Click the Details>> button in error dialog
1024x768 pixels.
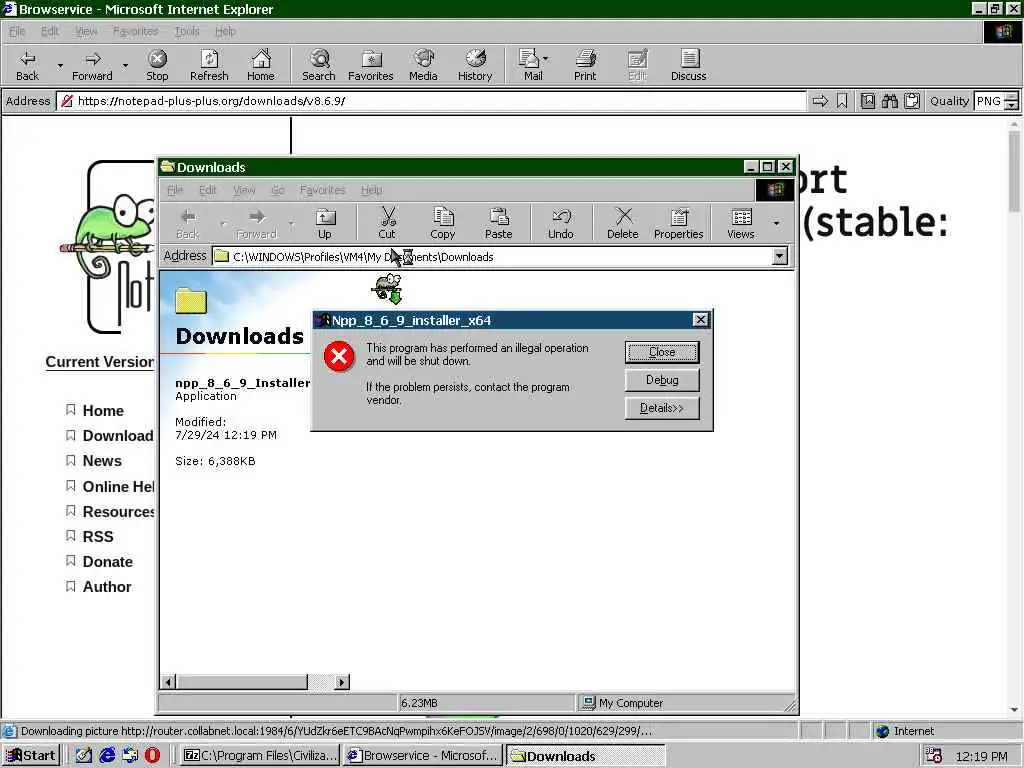tap(662, 408)
